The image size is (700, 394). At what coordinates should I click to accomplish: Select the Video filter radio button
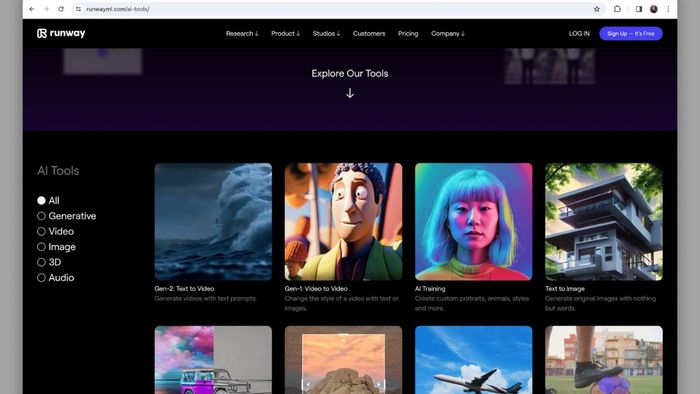[42, 232]
